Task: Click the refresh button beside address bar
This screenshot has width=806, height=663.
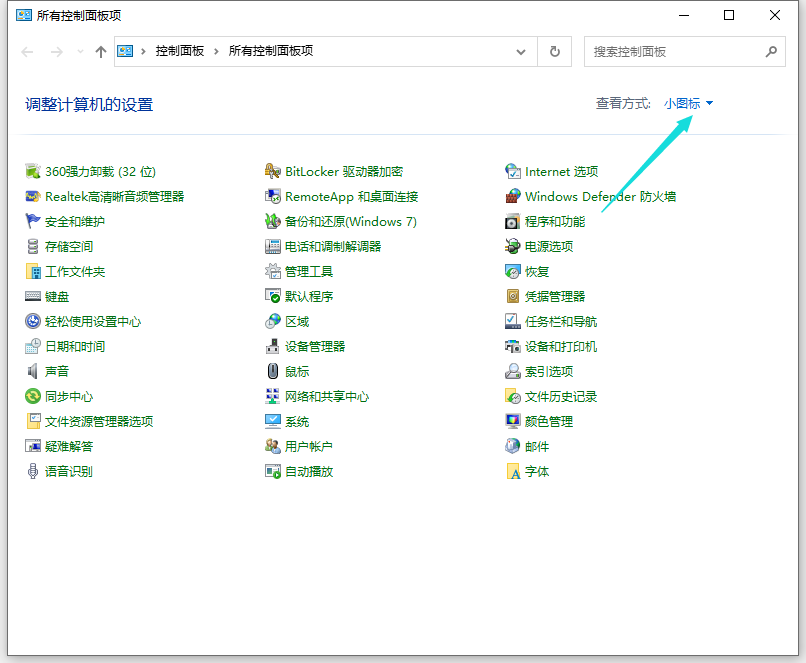Action: 555,52
